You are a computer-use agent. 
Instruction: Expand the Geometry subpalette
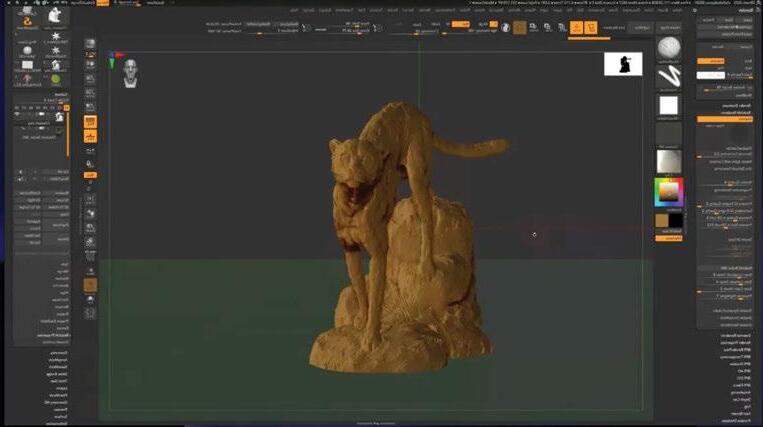[62, 351]
